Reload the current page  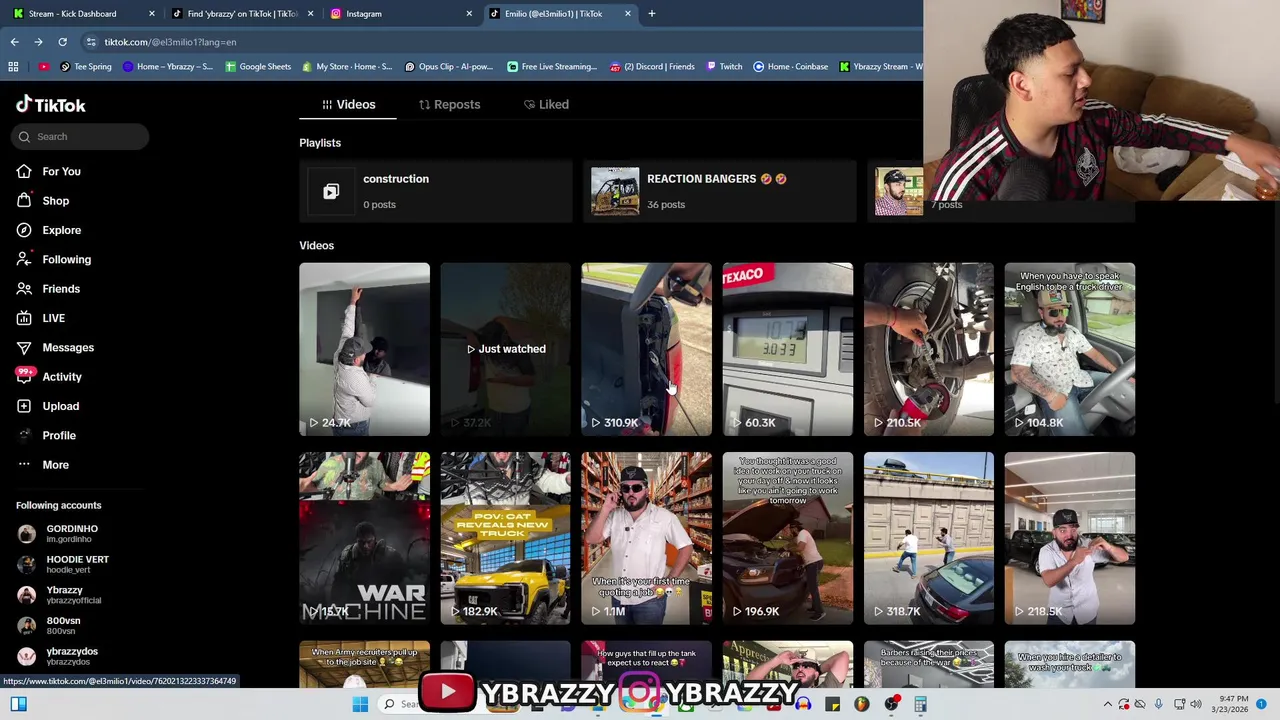click(x=62, y=42)
